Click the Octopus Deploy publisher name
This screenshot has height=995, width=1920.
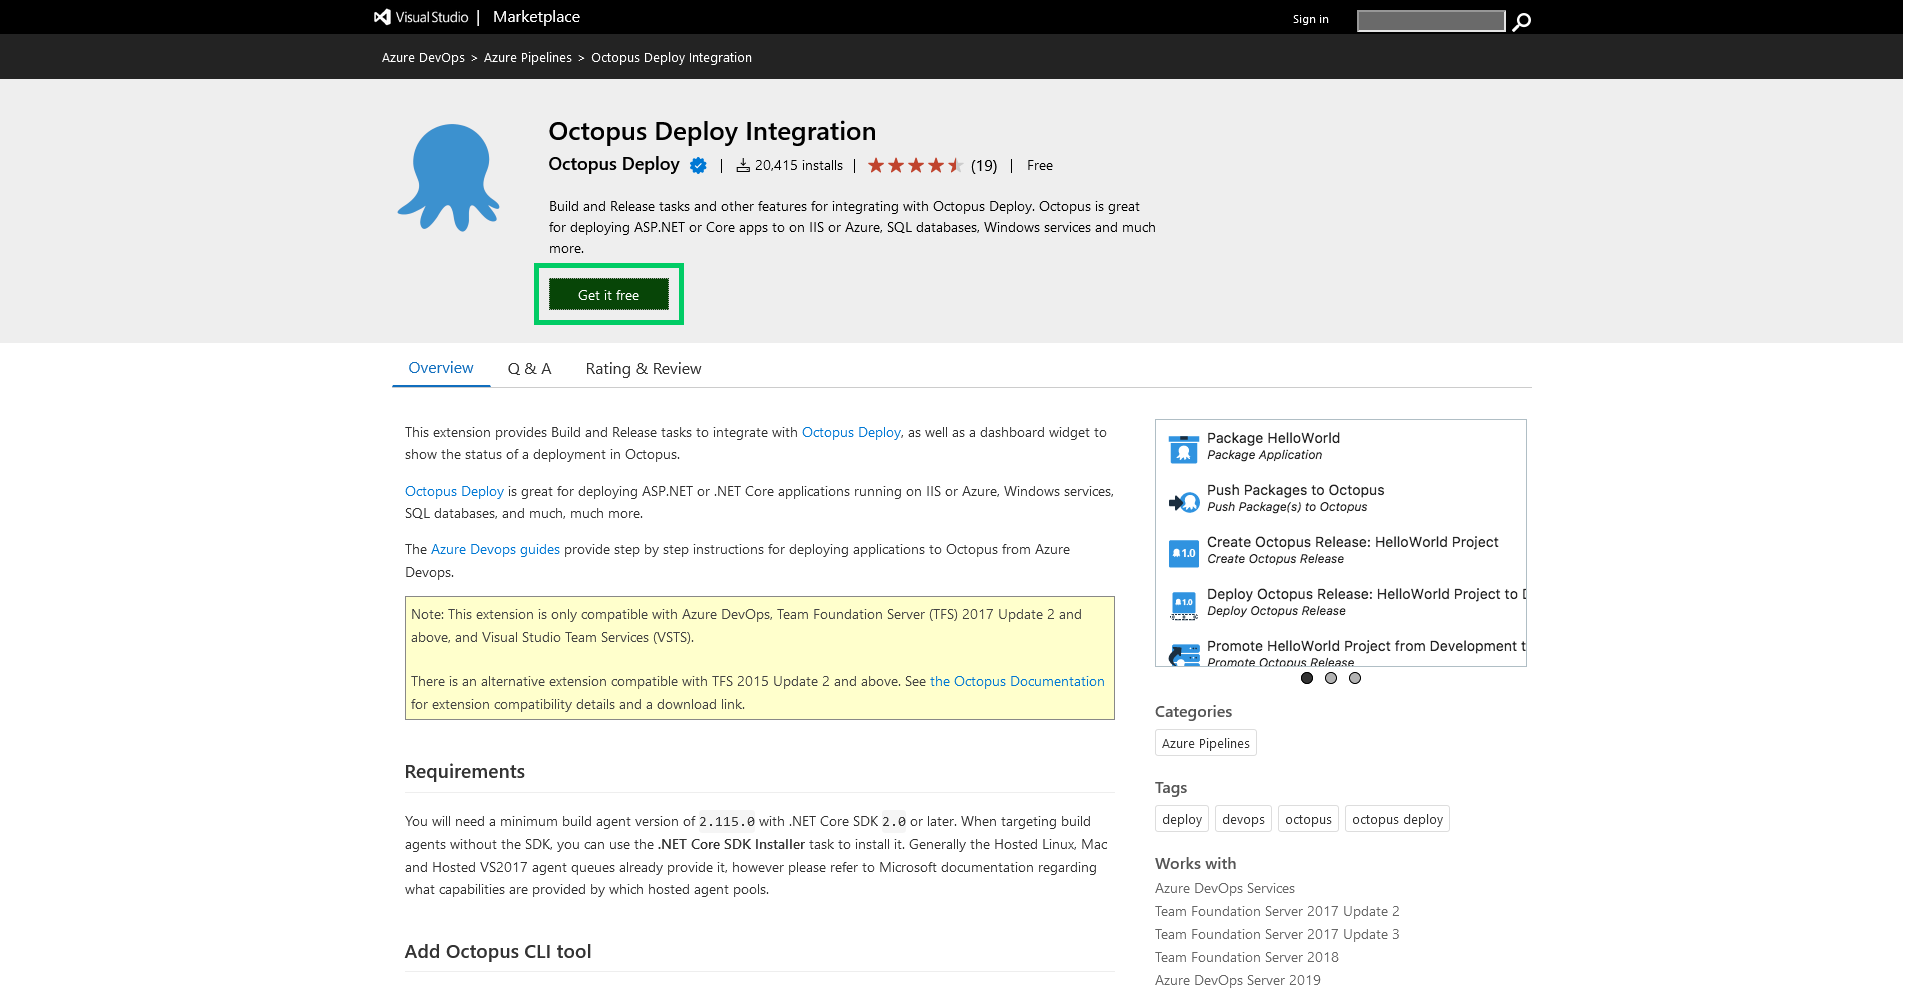coord(614,164)
